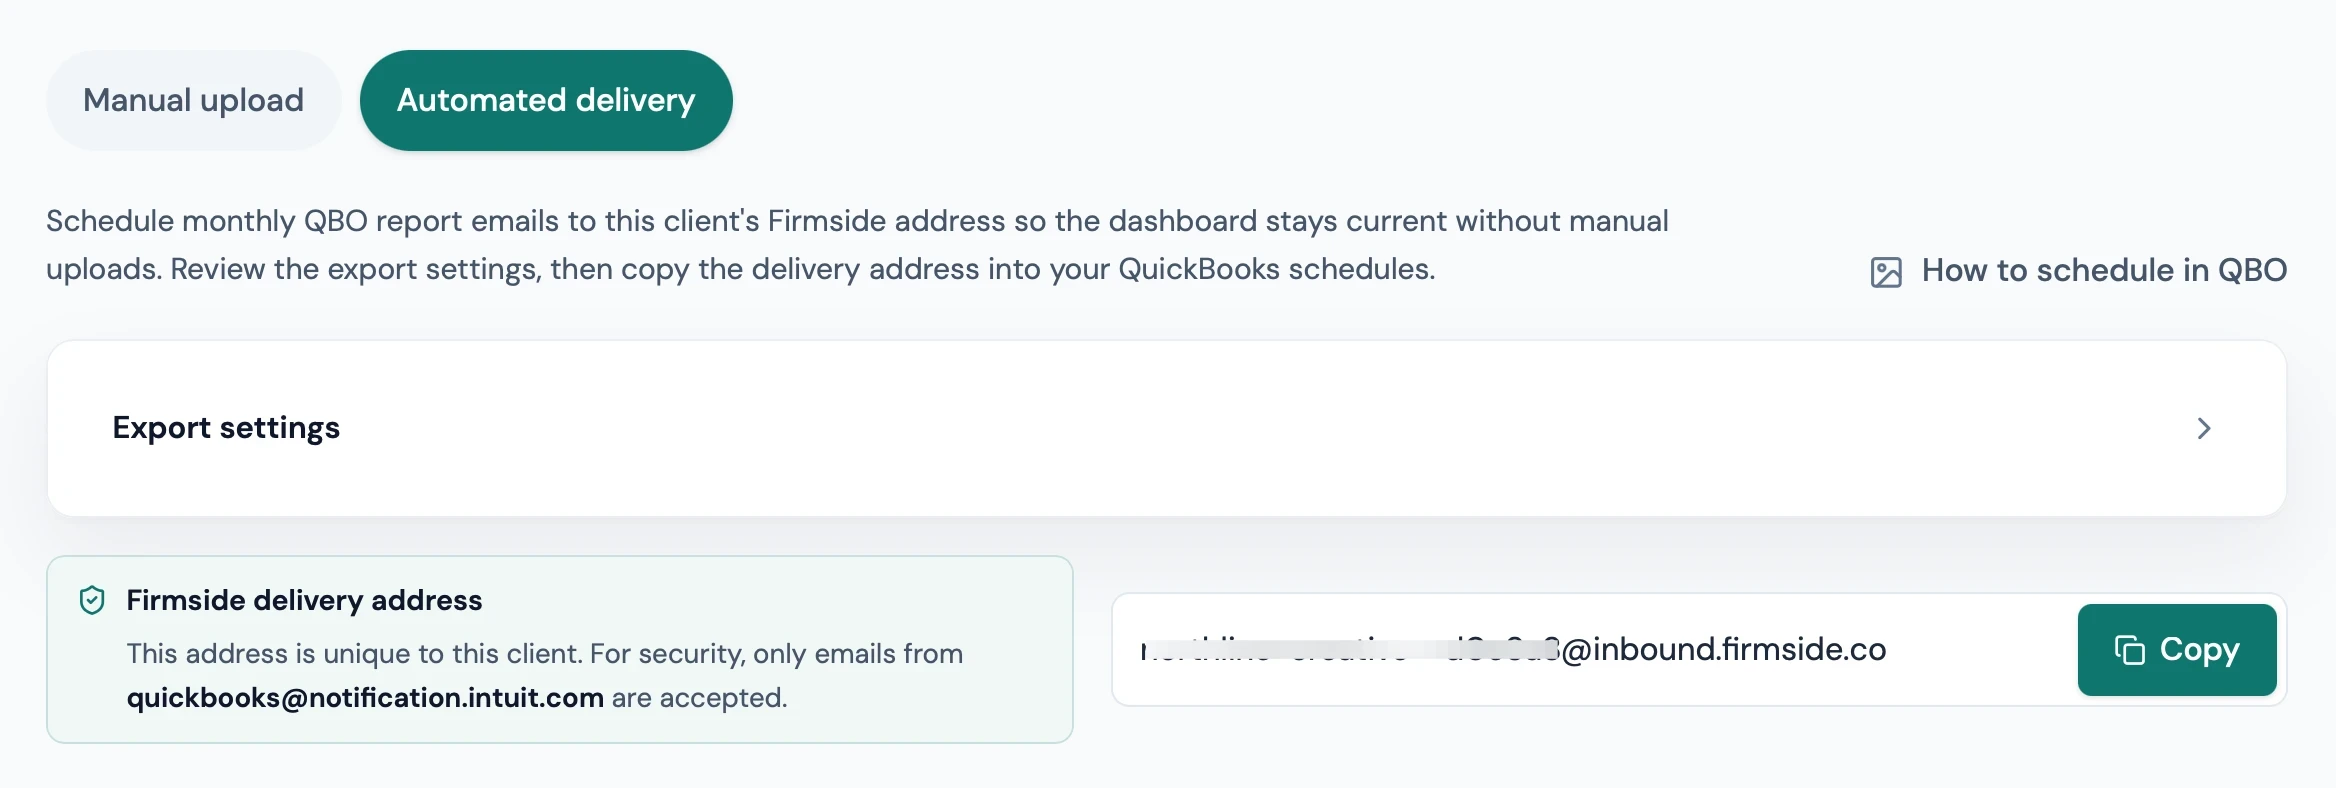Expand Export settings using the chevron arrow
2336x788 pixels.
click(x=2204, y=428)
